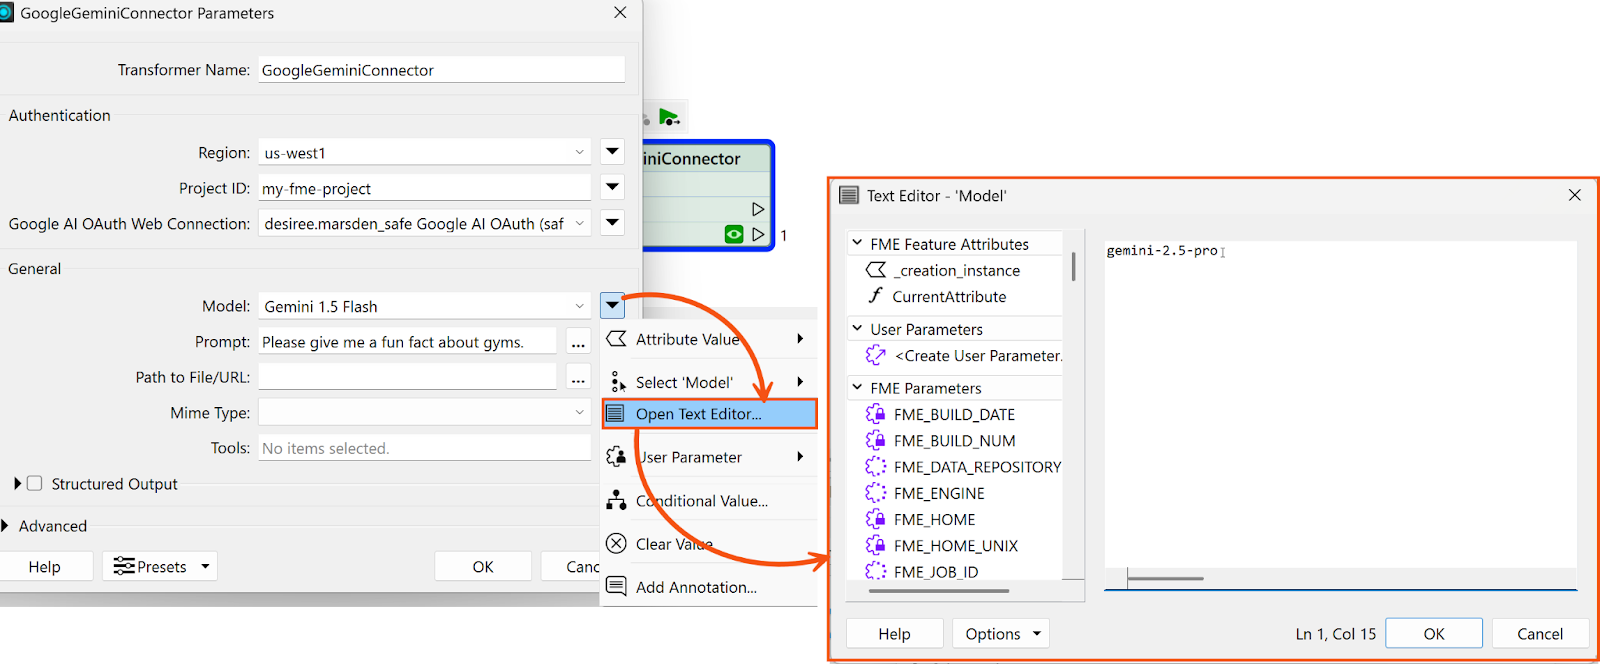
Task: Open the Project ID options arrow button
Action: coord(613,187)
